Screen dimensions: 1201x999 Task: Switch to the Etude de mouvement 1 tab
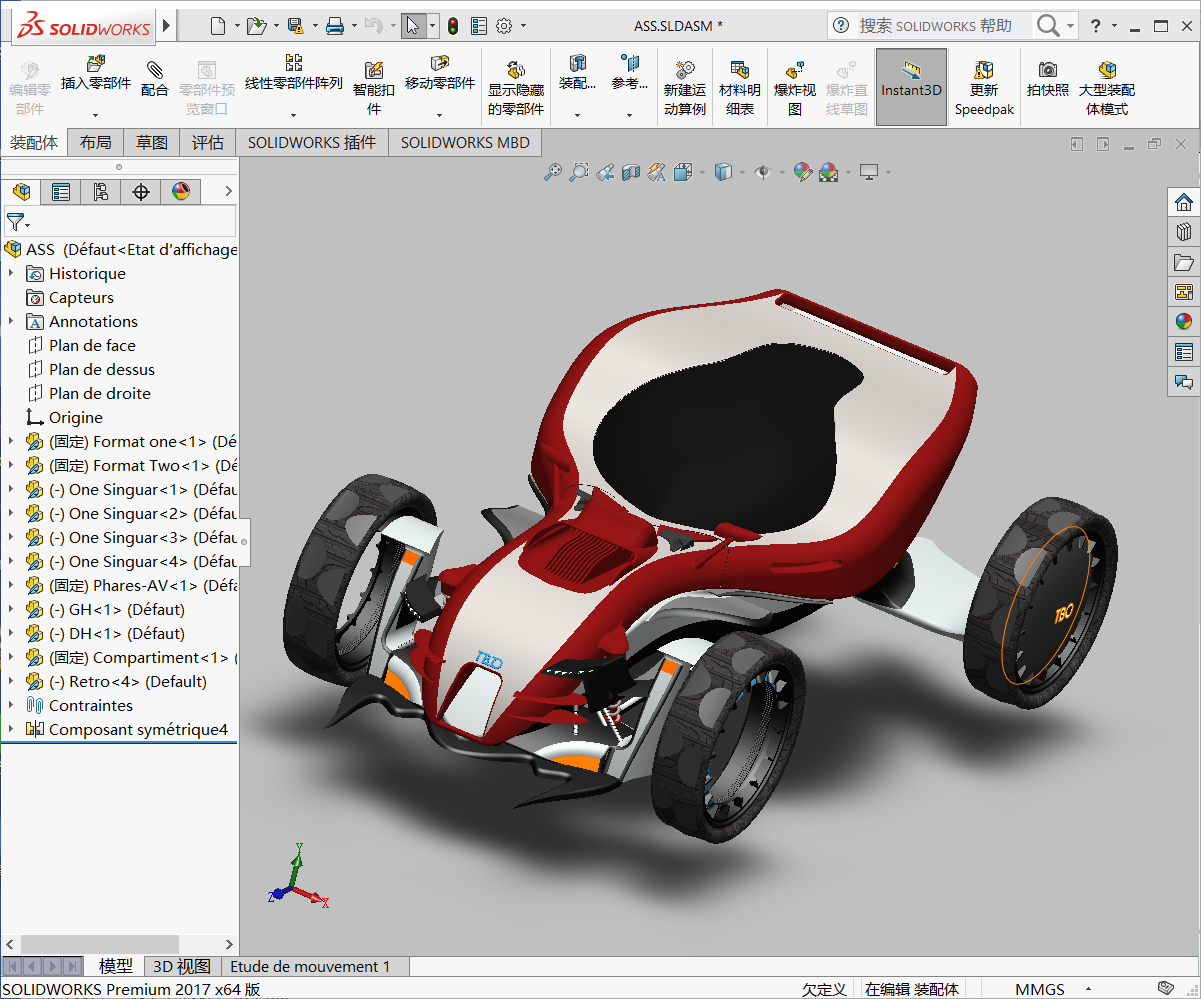[310, 966]
